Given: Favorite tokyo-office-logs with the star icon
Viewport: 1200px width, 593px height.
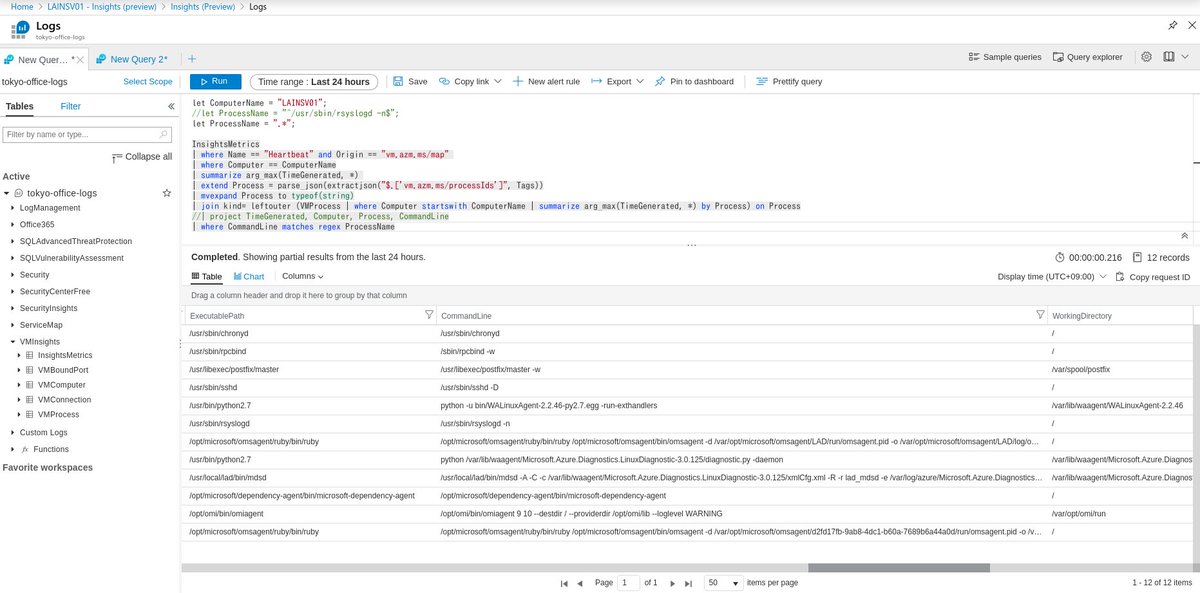Looking at the screenshot, I should [x=167, y=192].
